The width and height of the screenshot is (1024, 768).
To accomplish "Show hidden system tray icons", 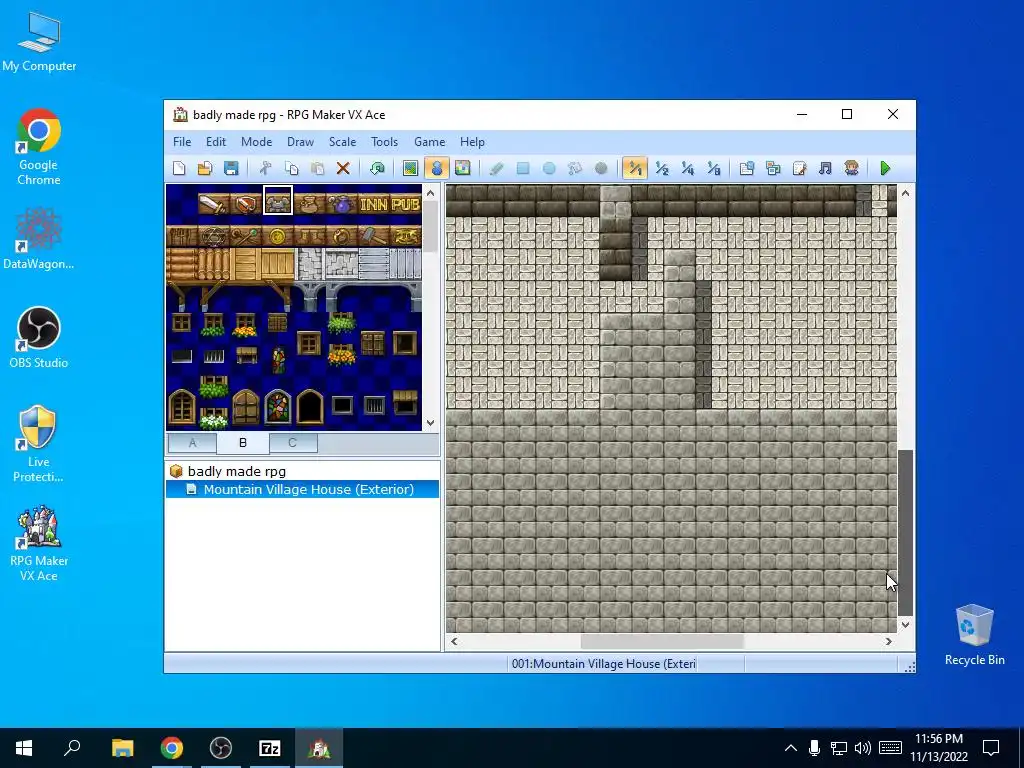I will coord(790,748).
